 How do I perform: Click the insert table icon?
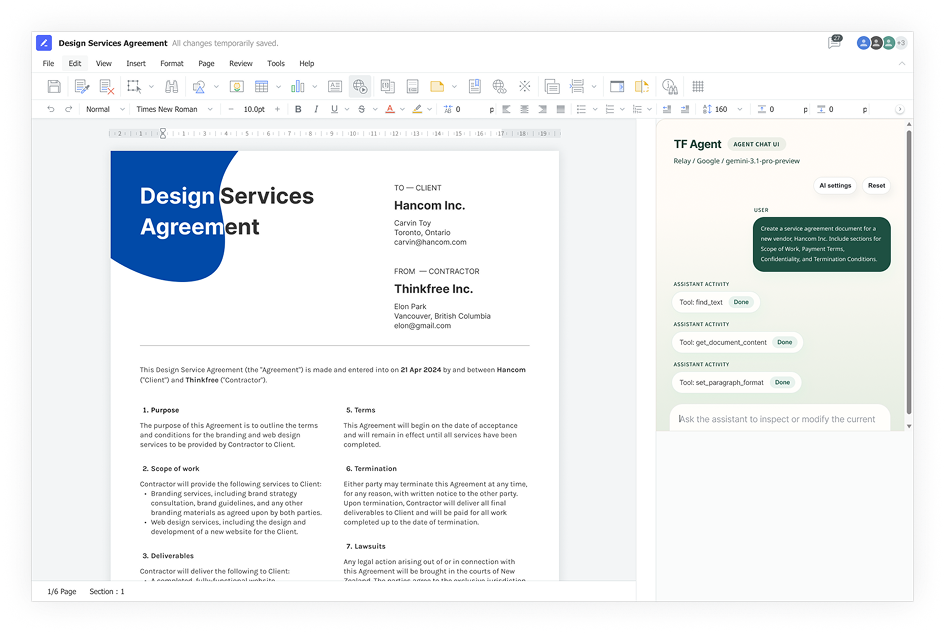pos(262,86)
